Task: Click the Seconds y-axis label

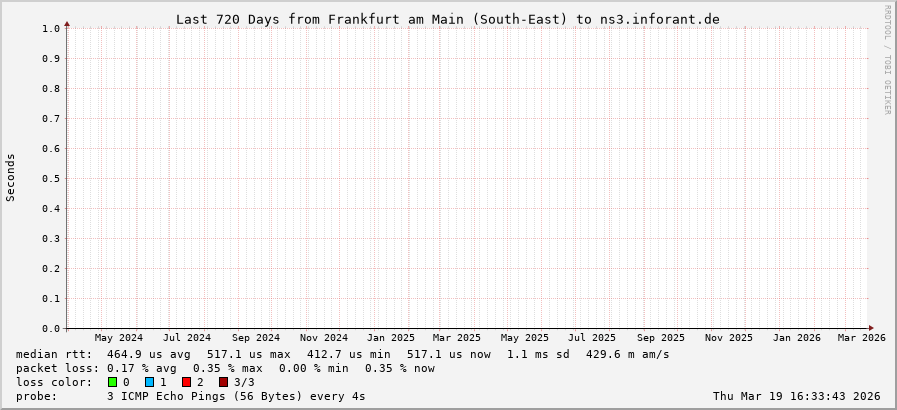Action: point(11,177)
